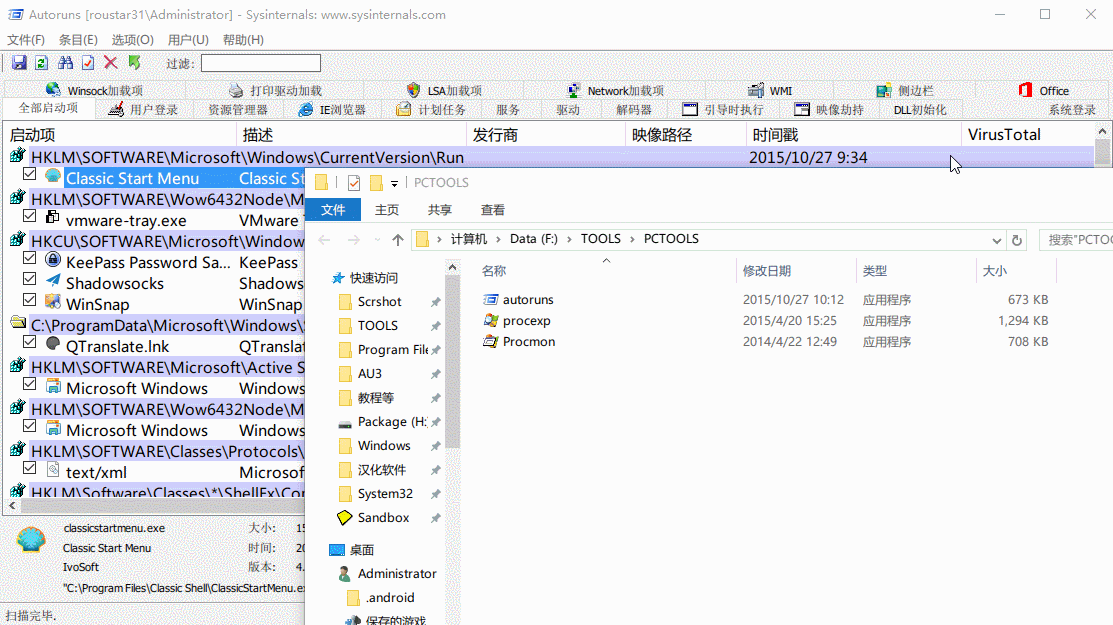Open the 条目(E) menu in Autoruns

[78, 40]
